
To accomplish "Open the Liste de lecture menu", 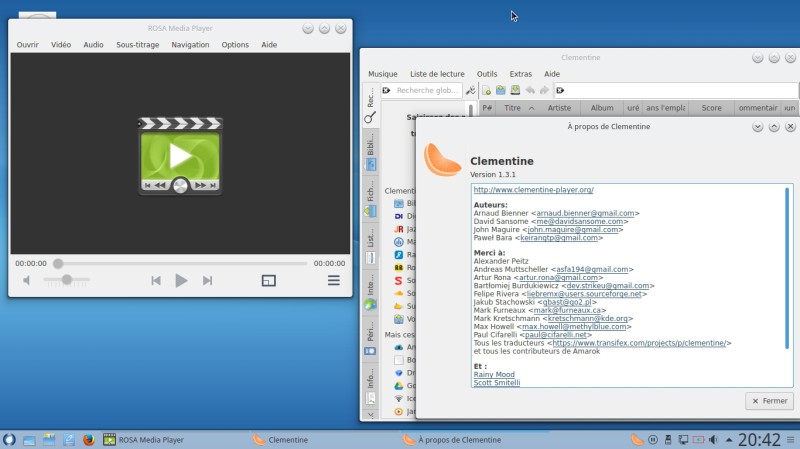I will coord(437,74).
